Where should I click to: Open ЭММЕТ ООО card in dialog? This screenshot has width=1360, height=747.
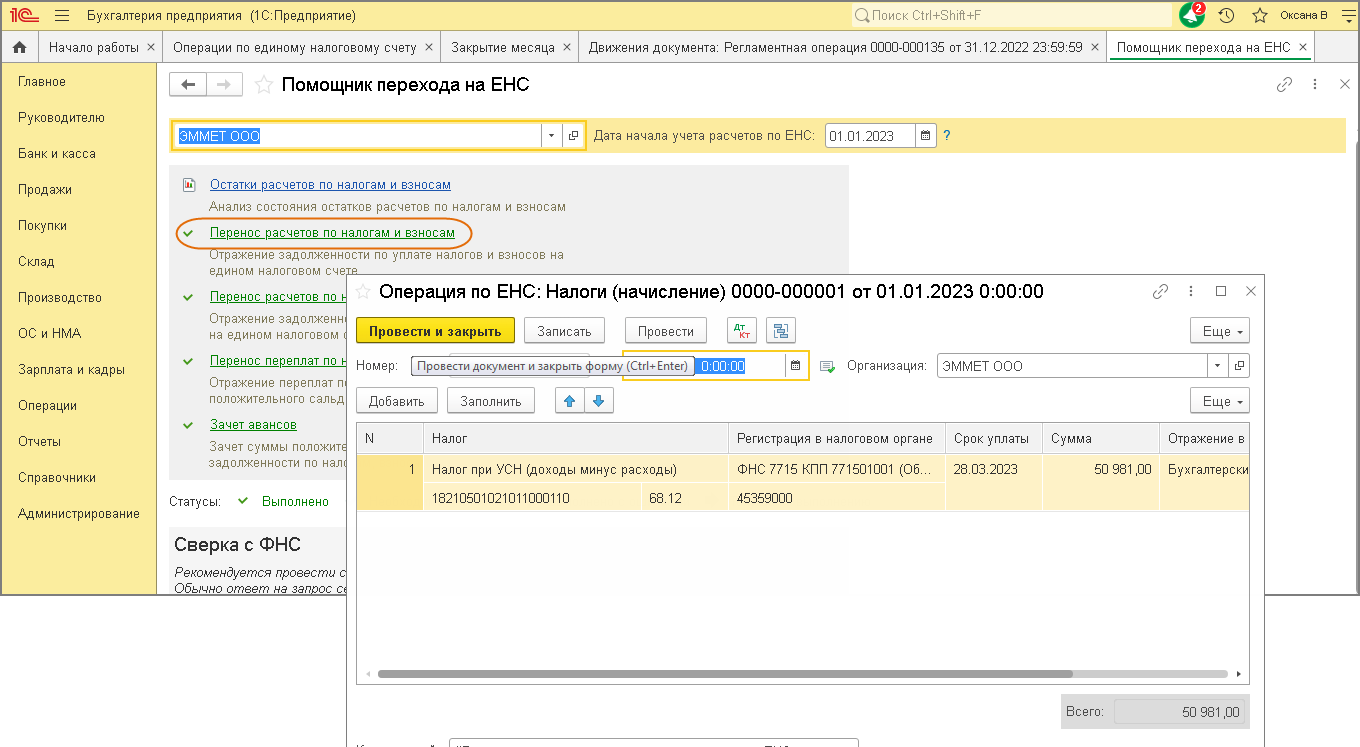1239,366
